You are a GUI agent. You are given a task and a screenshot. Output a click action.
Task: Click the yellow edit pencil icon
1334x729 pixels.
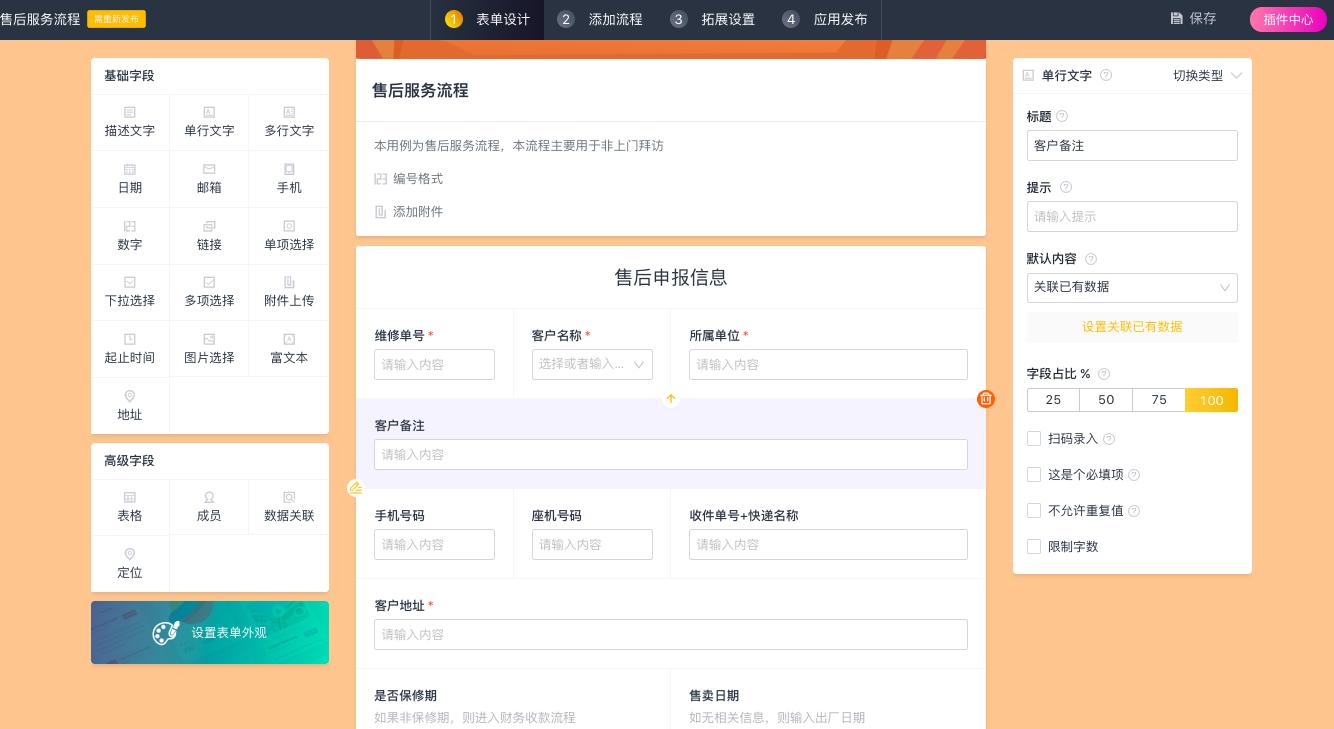coord(355,488)
